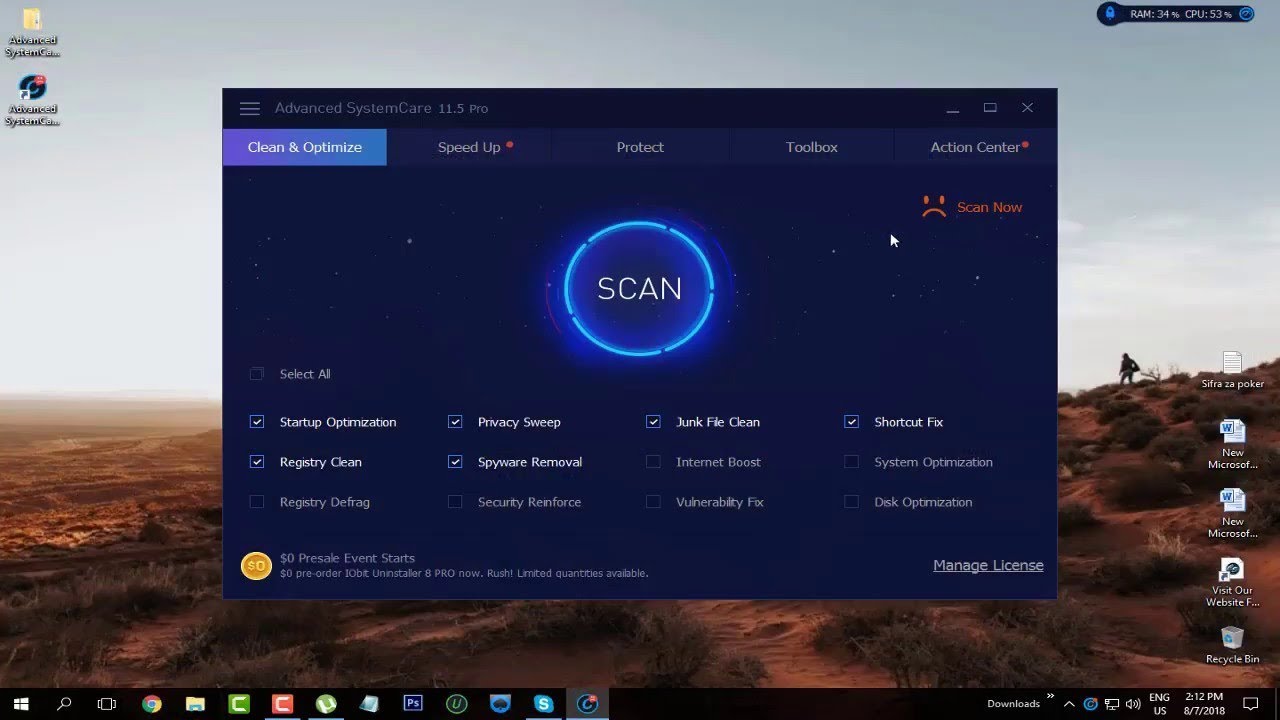The image size is (1280, 720).
Task: Launch Google Chrome from the taskbar
Action: click(152, 704)
